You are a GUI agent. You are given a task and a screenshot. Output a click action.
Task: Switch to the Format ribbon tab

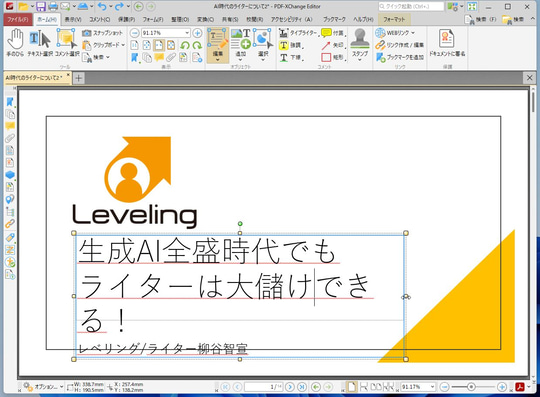(x=394, y=19)
